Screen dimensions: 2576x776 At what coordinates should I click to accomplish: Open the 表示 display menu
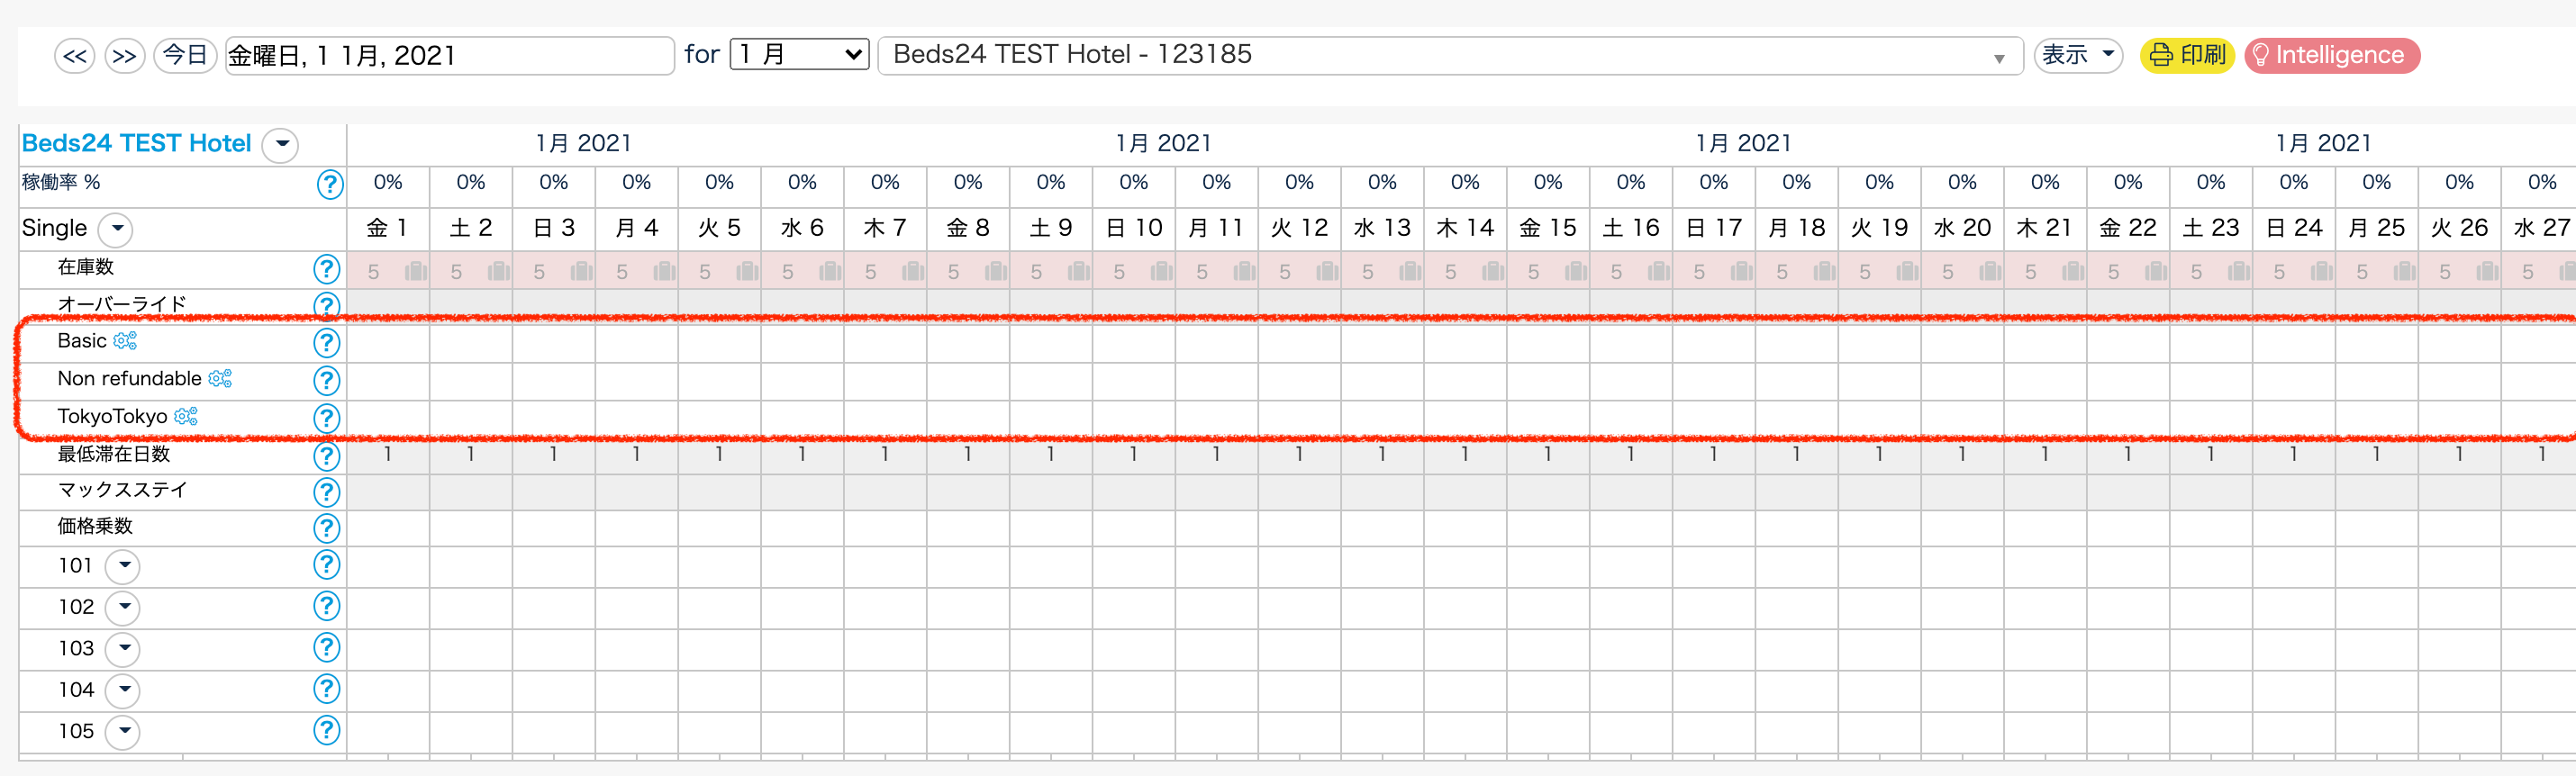tap(2077, 55)
